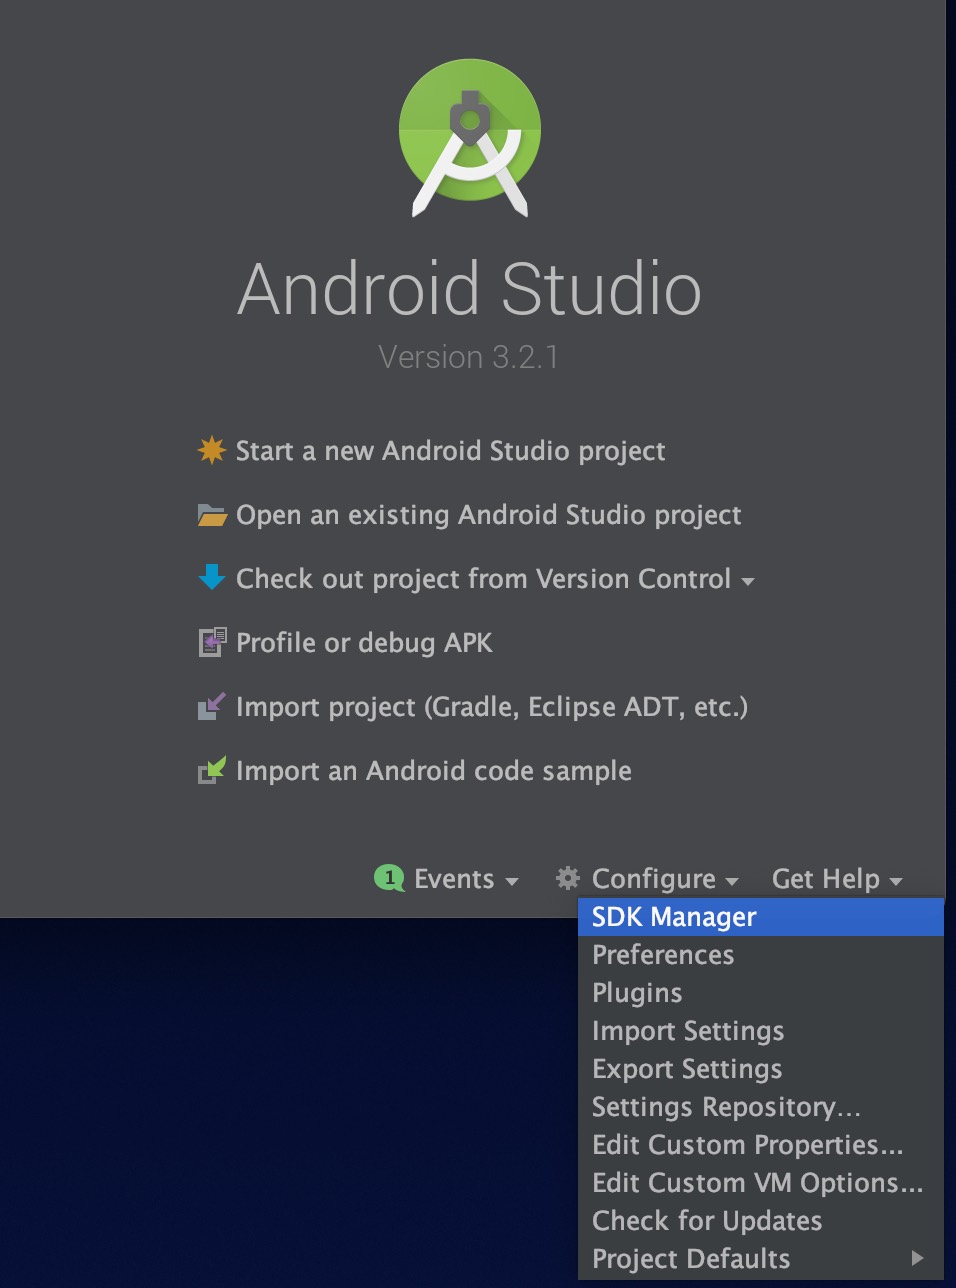Viewport: 956px width, 1288px height.
Task: Expand the Get Help dropdown
Action: tap(836, 879)
